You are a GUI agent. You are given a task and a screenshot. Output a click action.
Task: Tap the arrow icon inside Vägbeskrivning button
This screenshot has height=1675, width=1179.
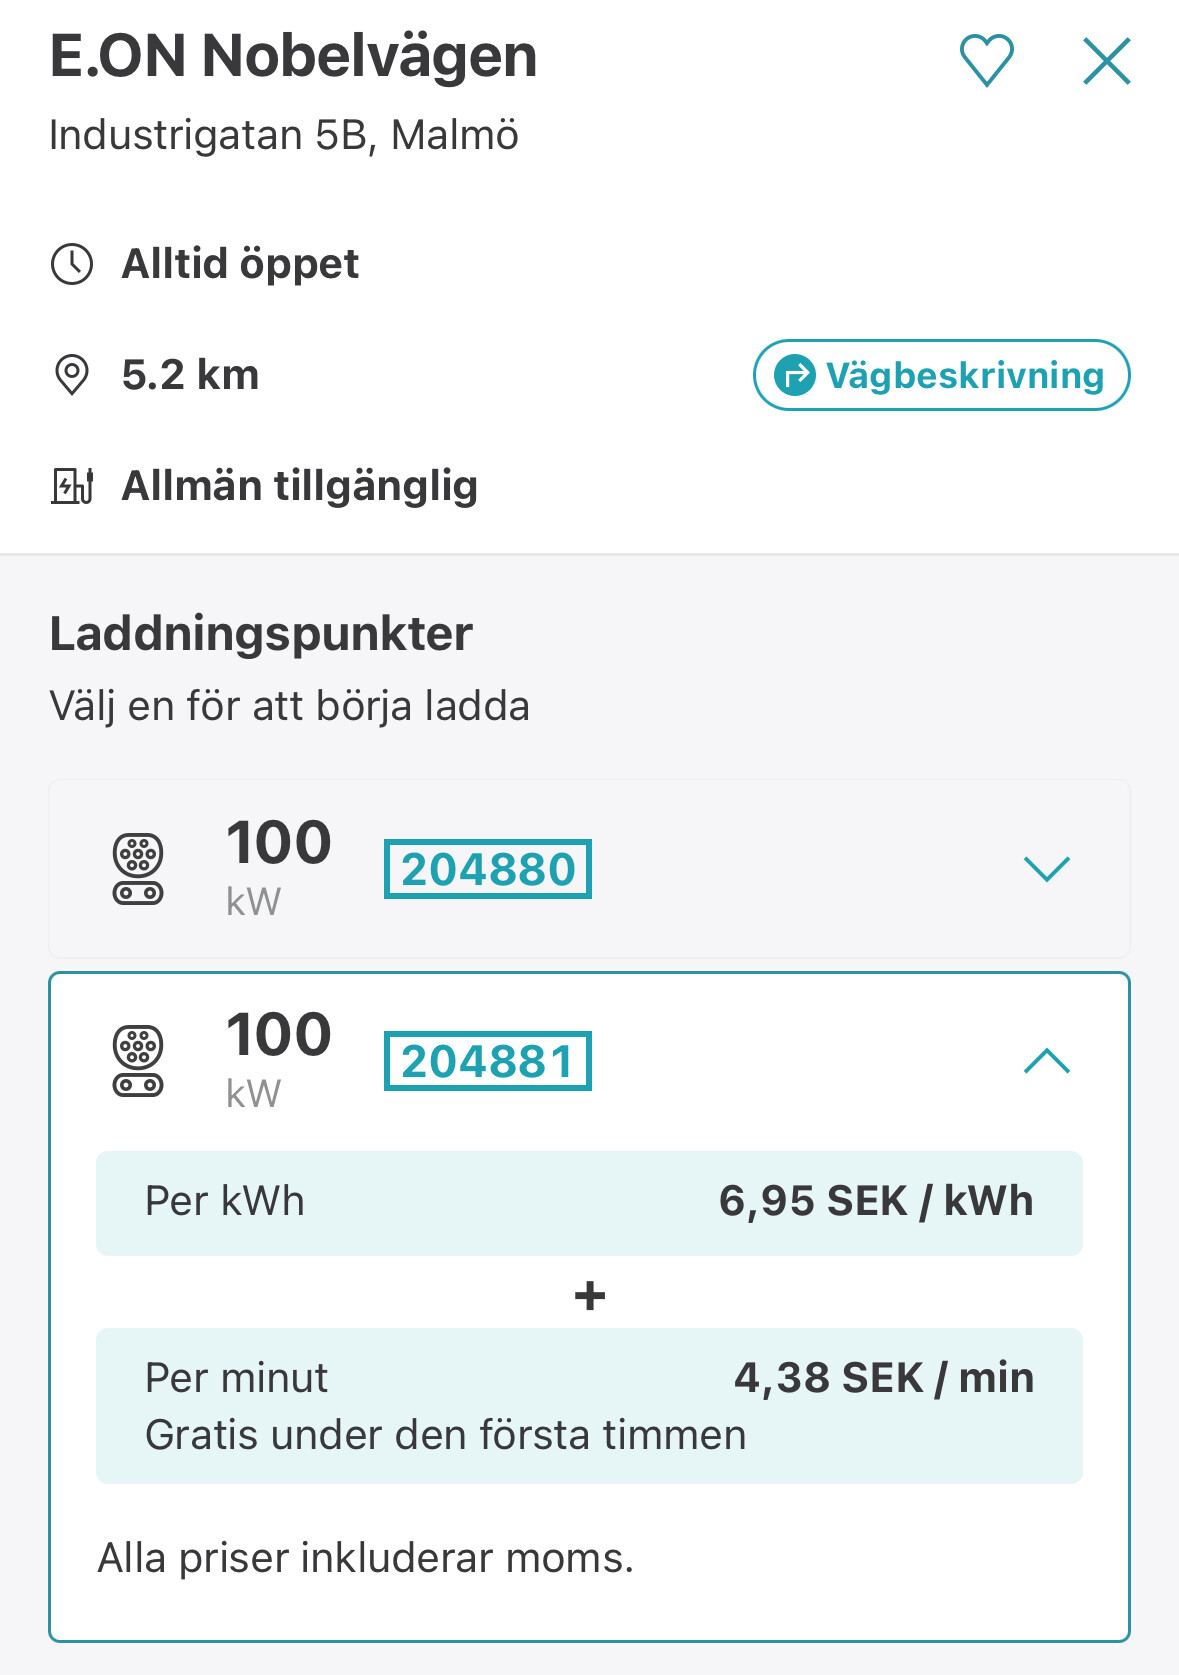coord(795,375)
